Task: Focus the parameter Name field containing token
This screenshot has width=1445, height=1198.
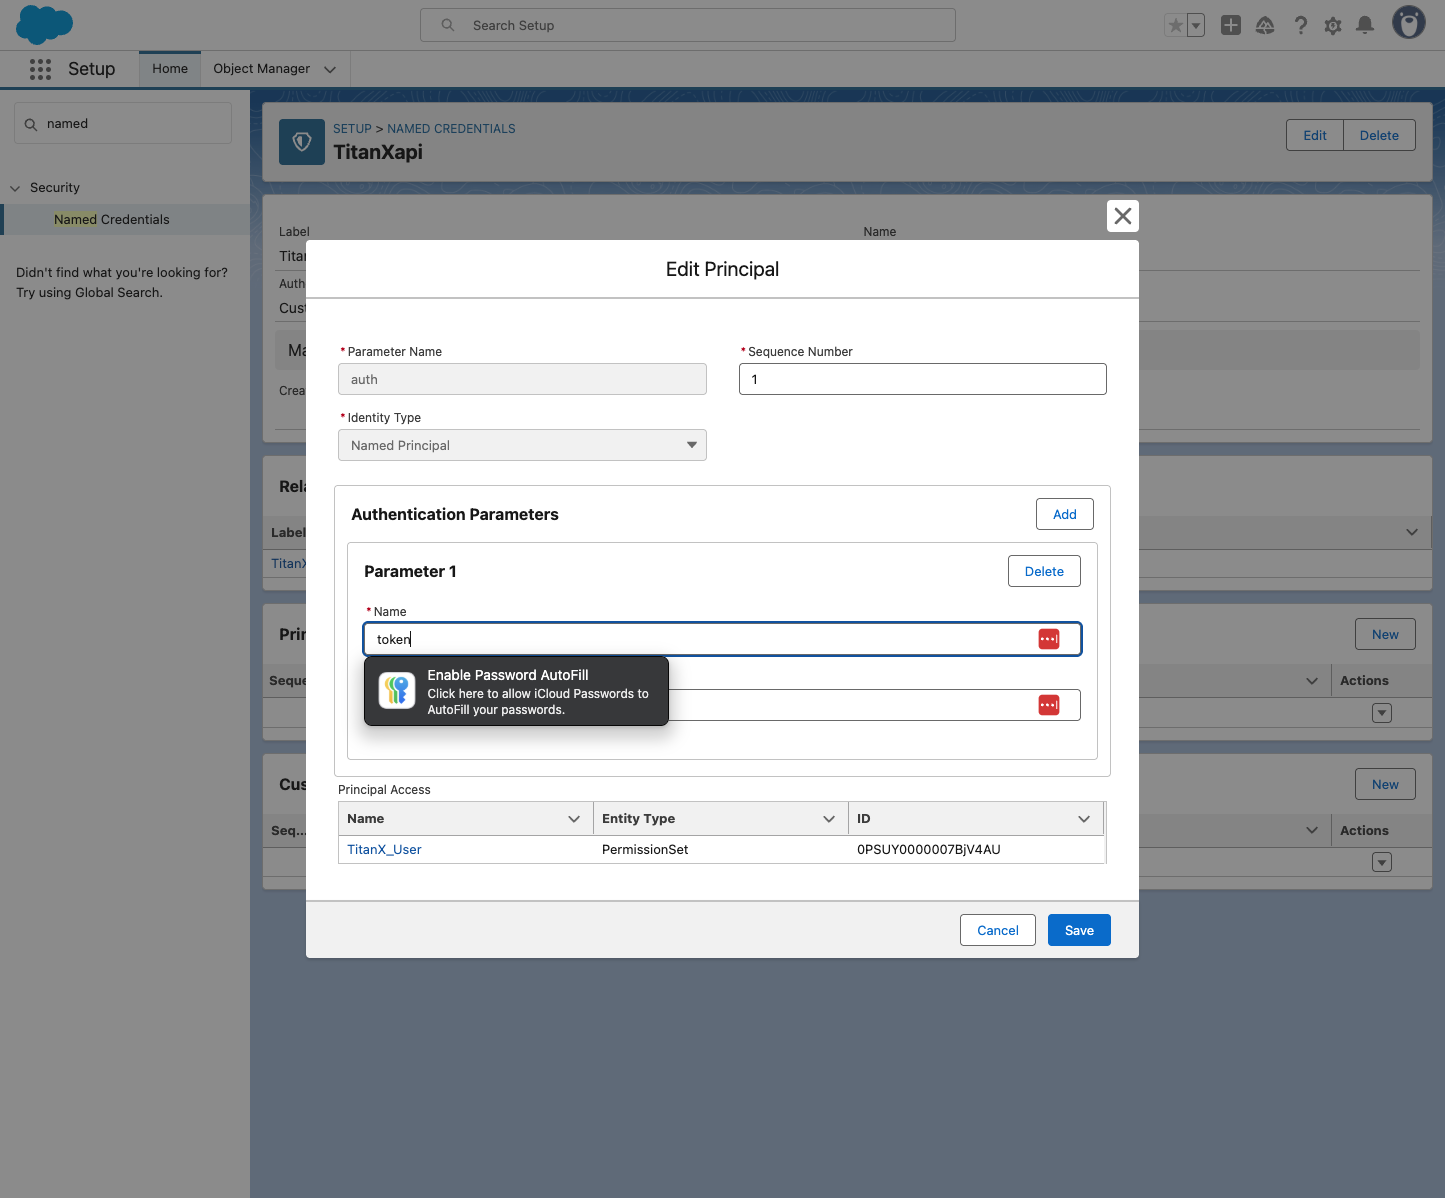Action: click(x=722, y=639)
